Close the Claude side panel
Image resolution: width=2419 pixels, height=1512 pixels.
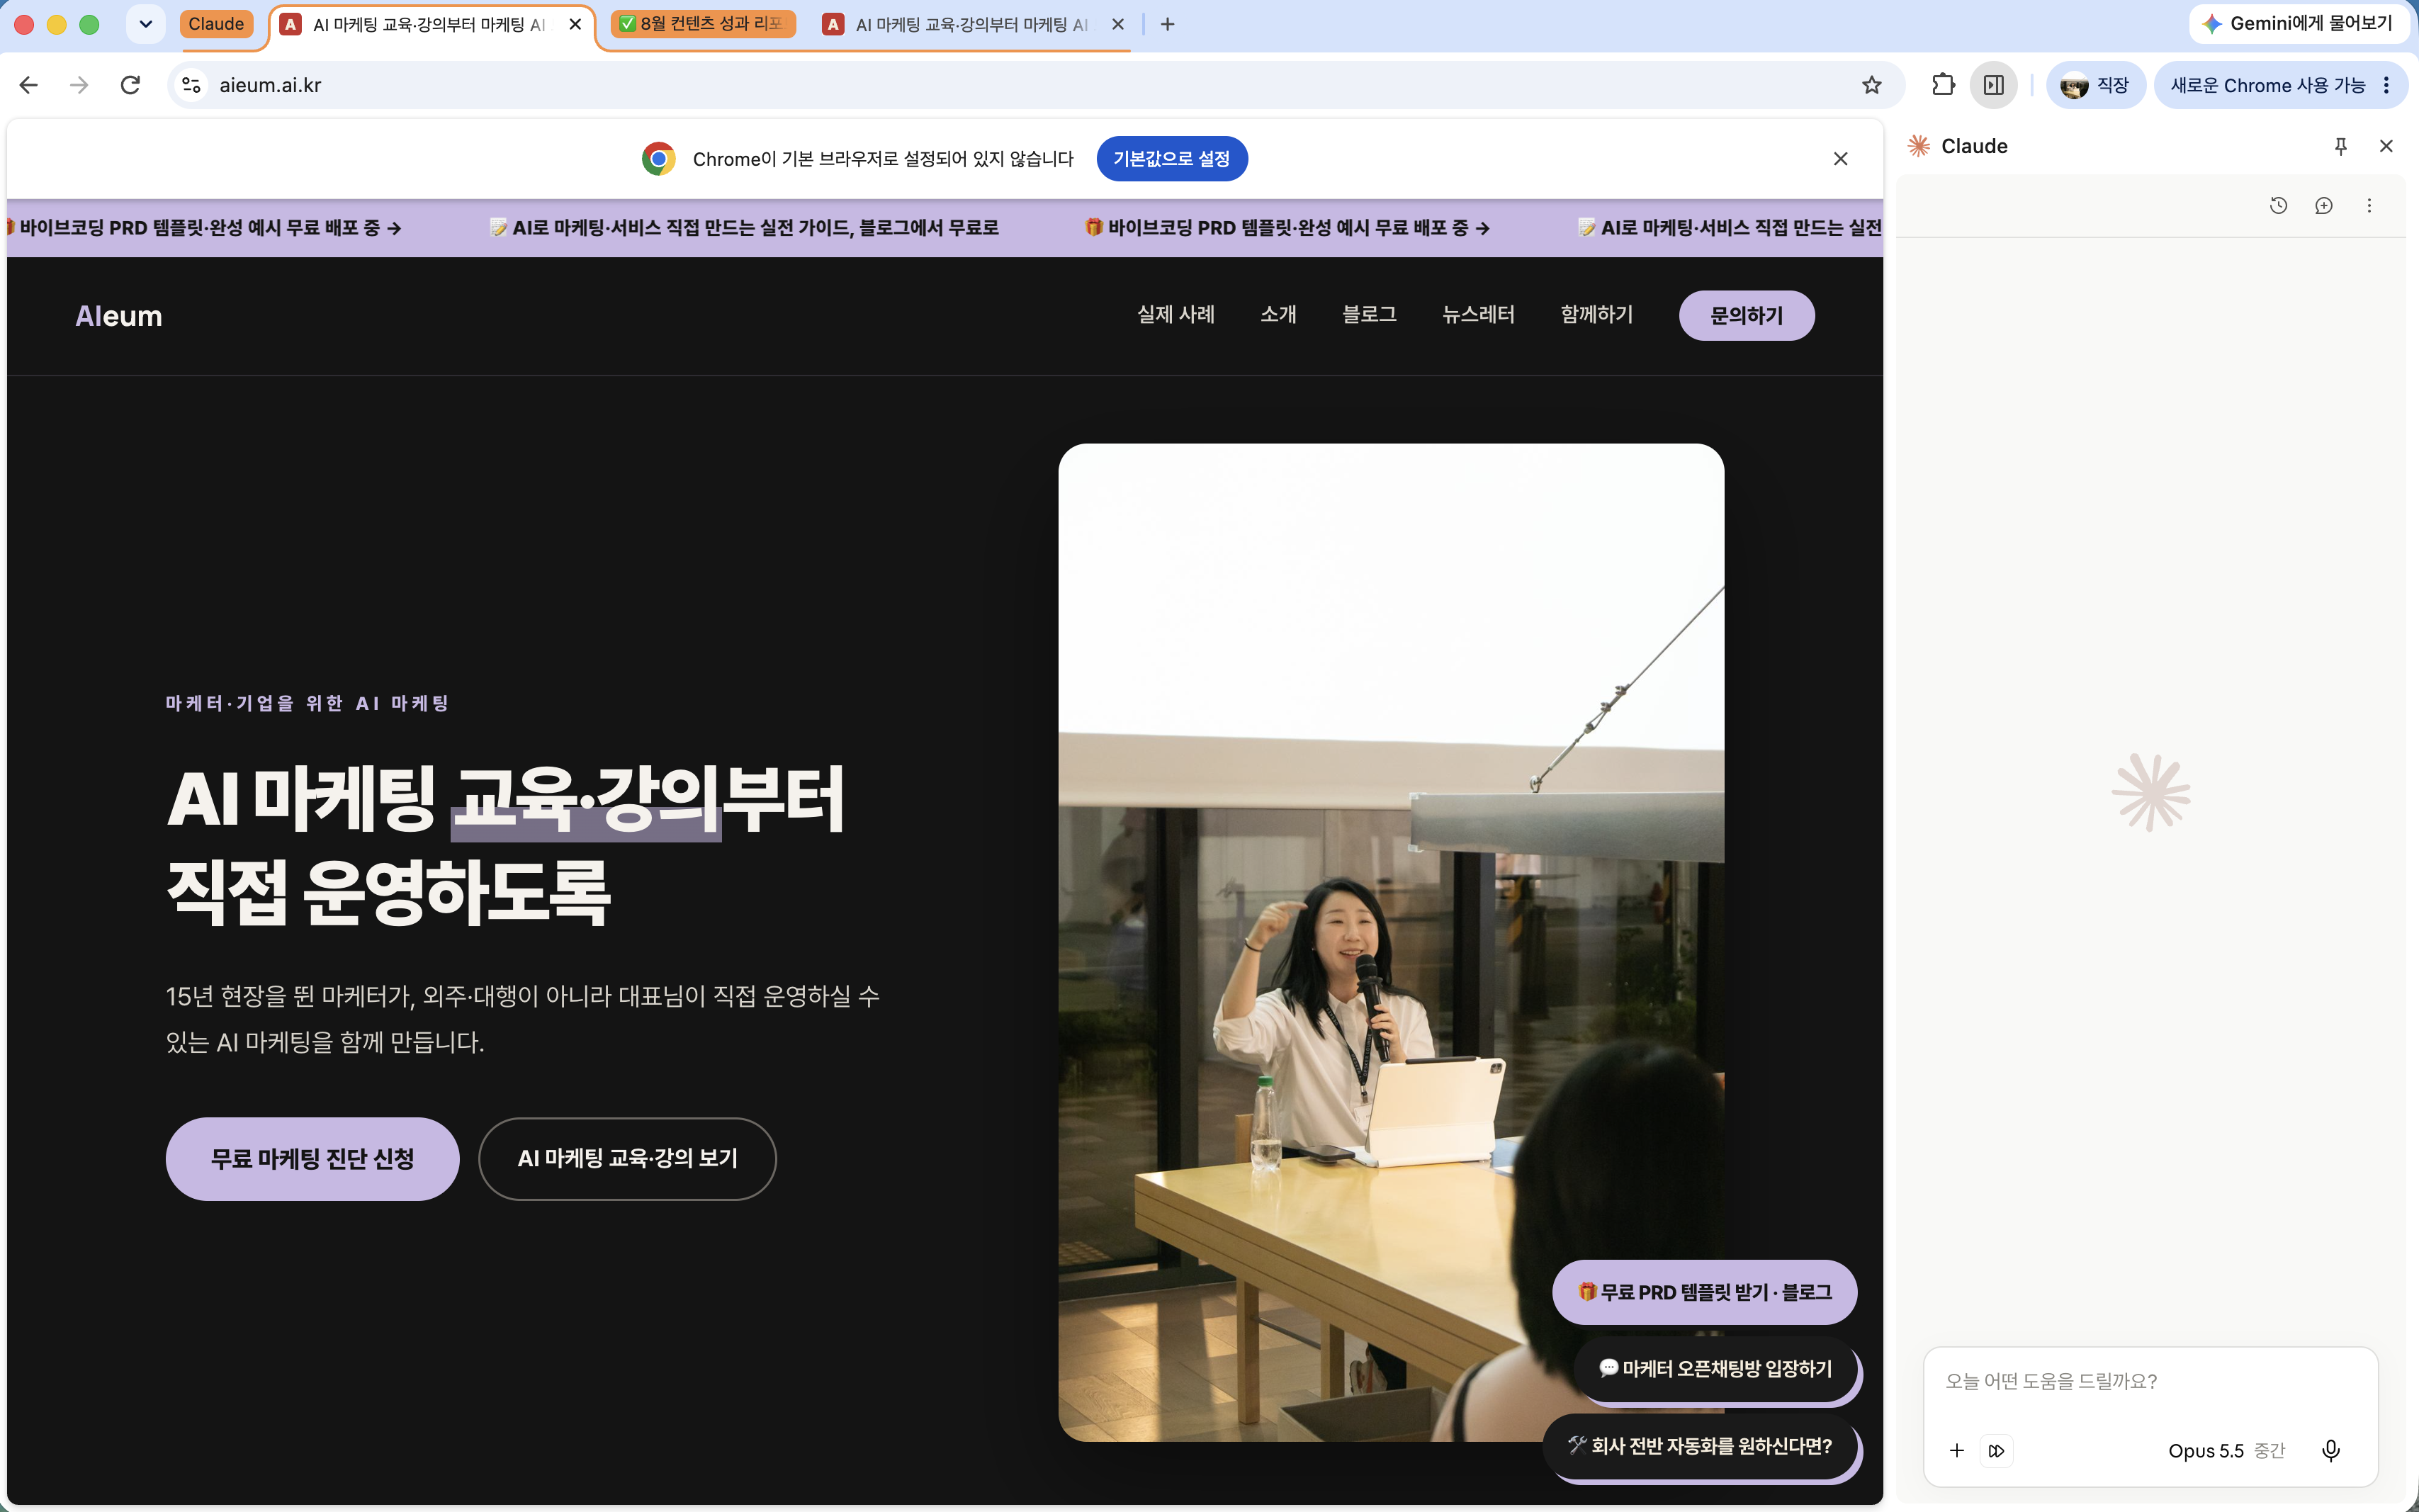[x=2386, y=146]
